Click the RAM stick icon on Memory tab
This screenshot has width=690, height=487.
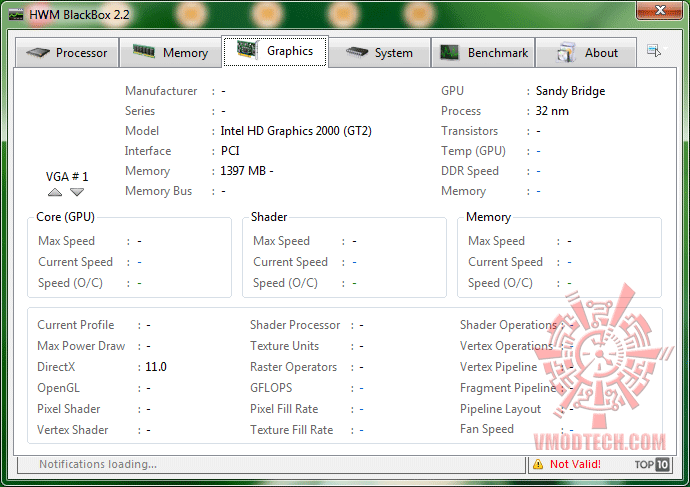(x=144, y=51)
